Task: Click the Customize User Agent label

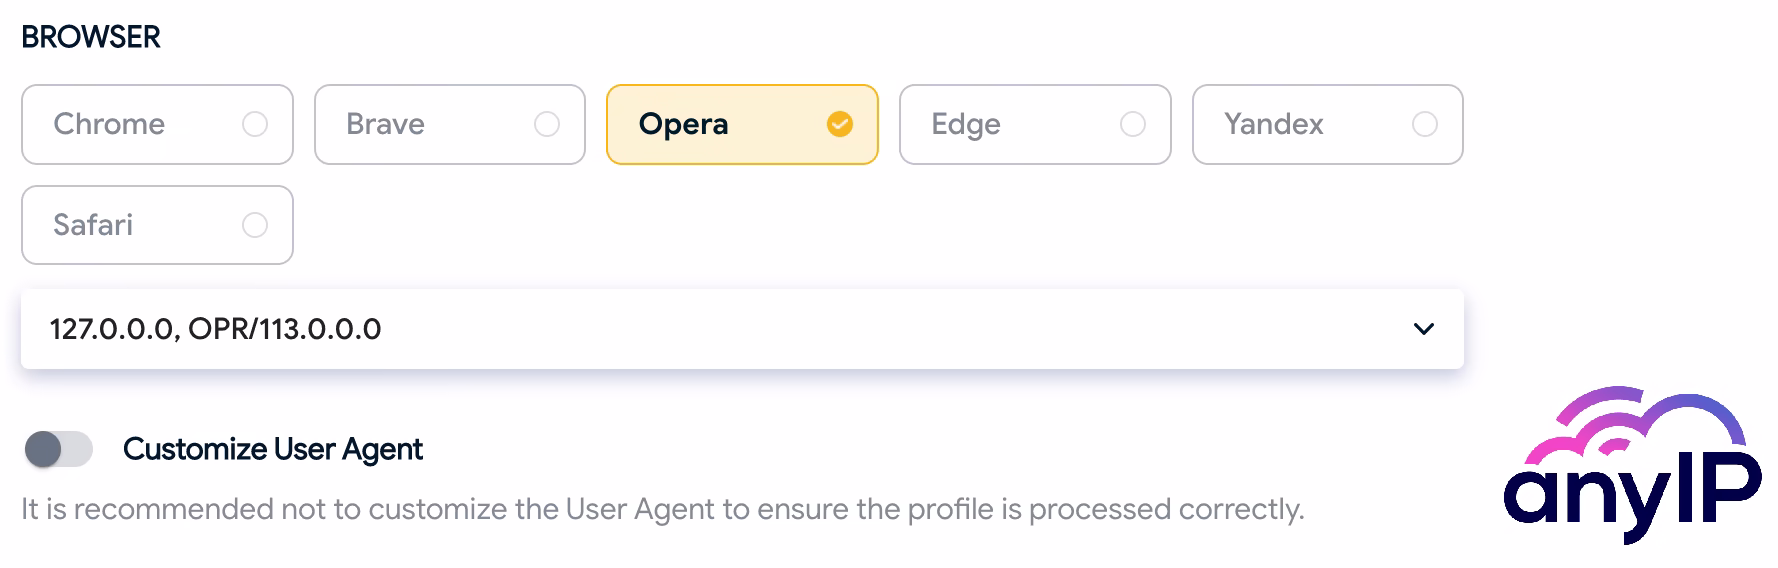Action: (x=272, y=449)
